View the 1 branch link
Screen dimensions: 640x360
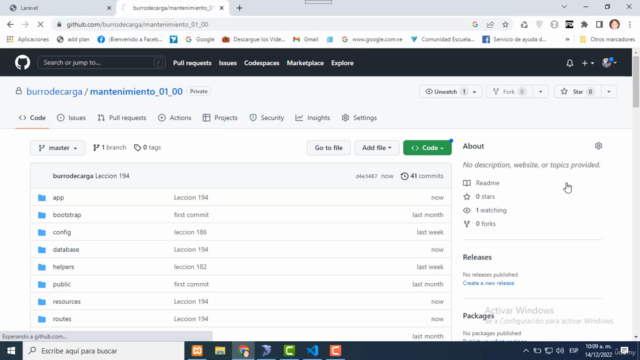(109, 147)
